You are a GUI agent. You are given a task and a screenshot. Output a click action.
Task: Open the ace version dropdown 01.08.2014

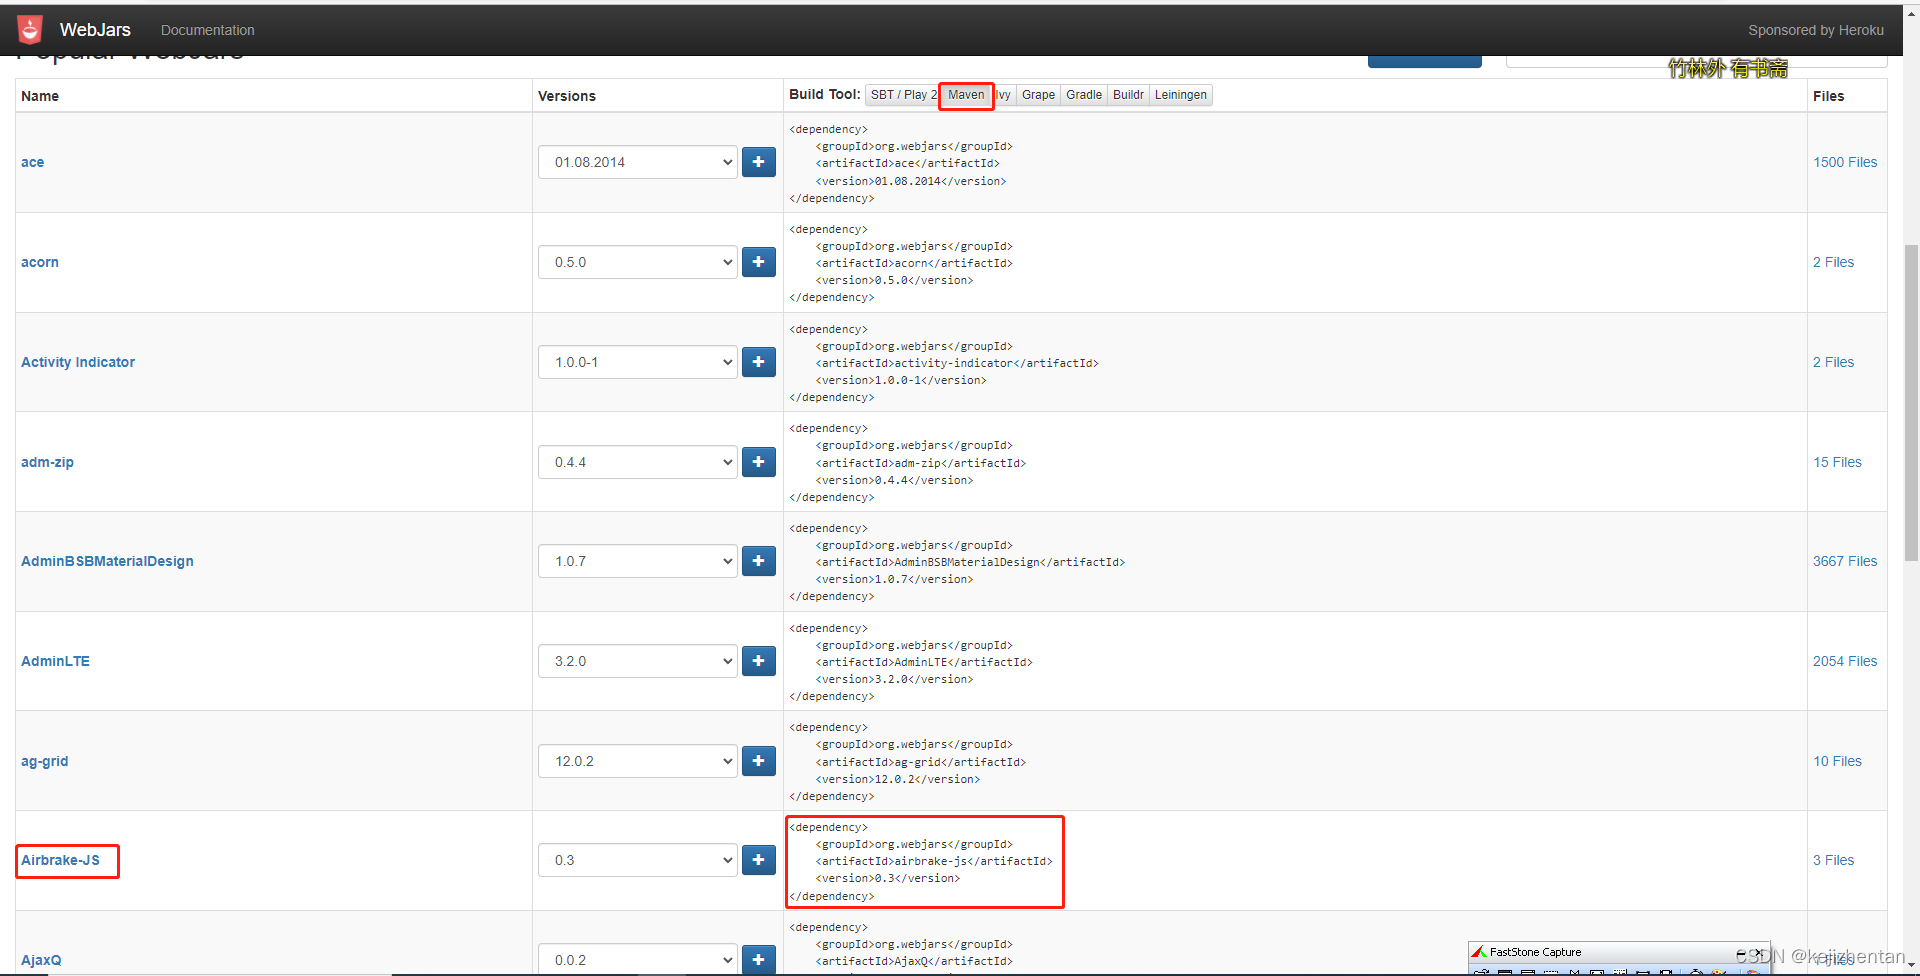coord(638,162)
